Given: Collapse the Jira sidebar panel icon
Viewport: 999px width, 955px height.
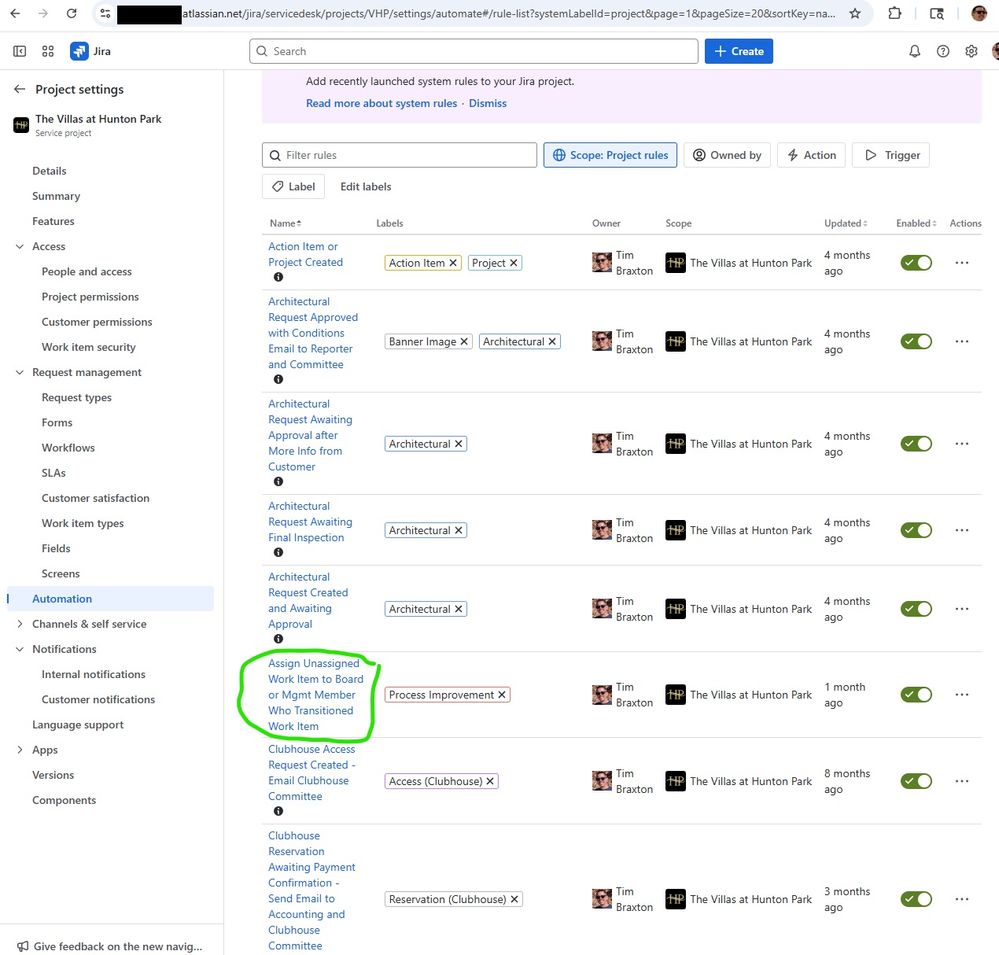Looking at the screenshot, I should point(20,51).
